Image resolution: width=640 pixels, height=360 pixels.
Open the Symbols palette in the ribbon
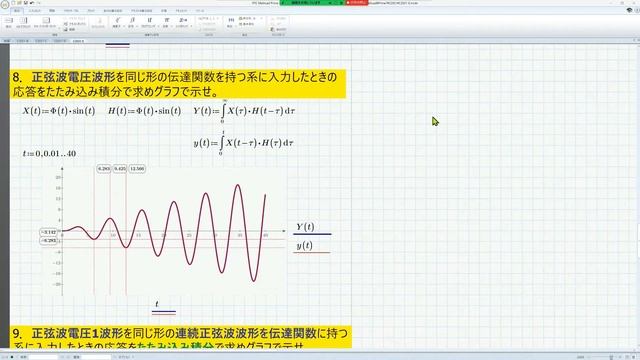132,22
